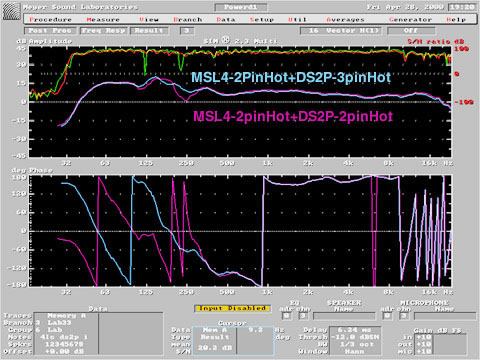The image size is (480, 360).
Task: Click the Microphone Name input field
Action: pos(445,315)
